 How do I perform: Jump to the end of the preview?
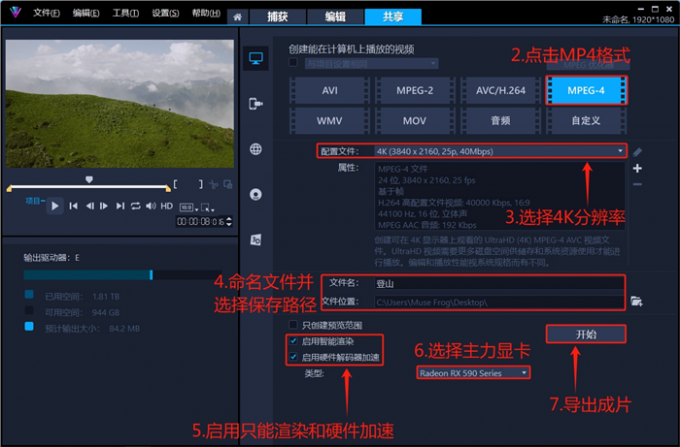click(120, 206)
